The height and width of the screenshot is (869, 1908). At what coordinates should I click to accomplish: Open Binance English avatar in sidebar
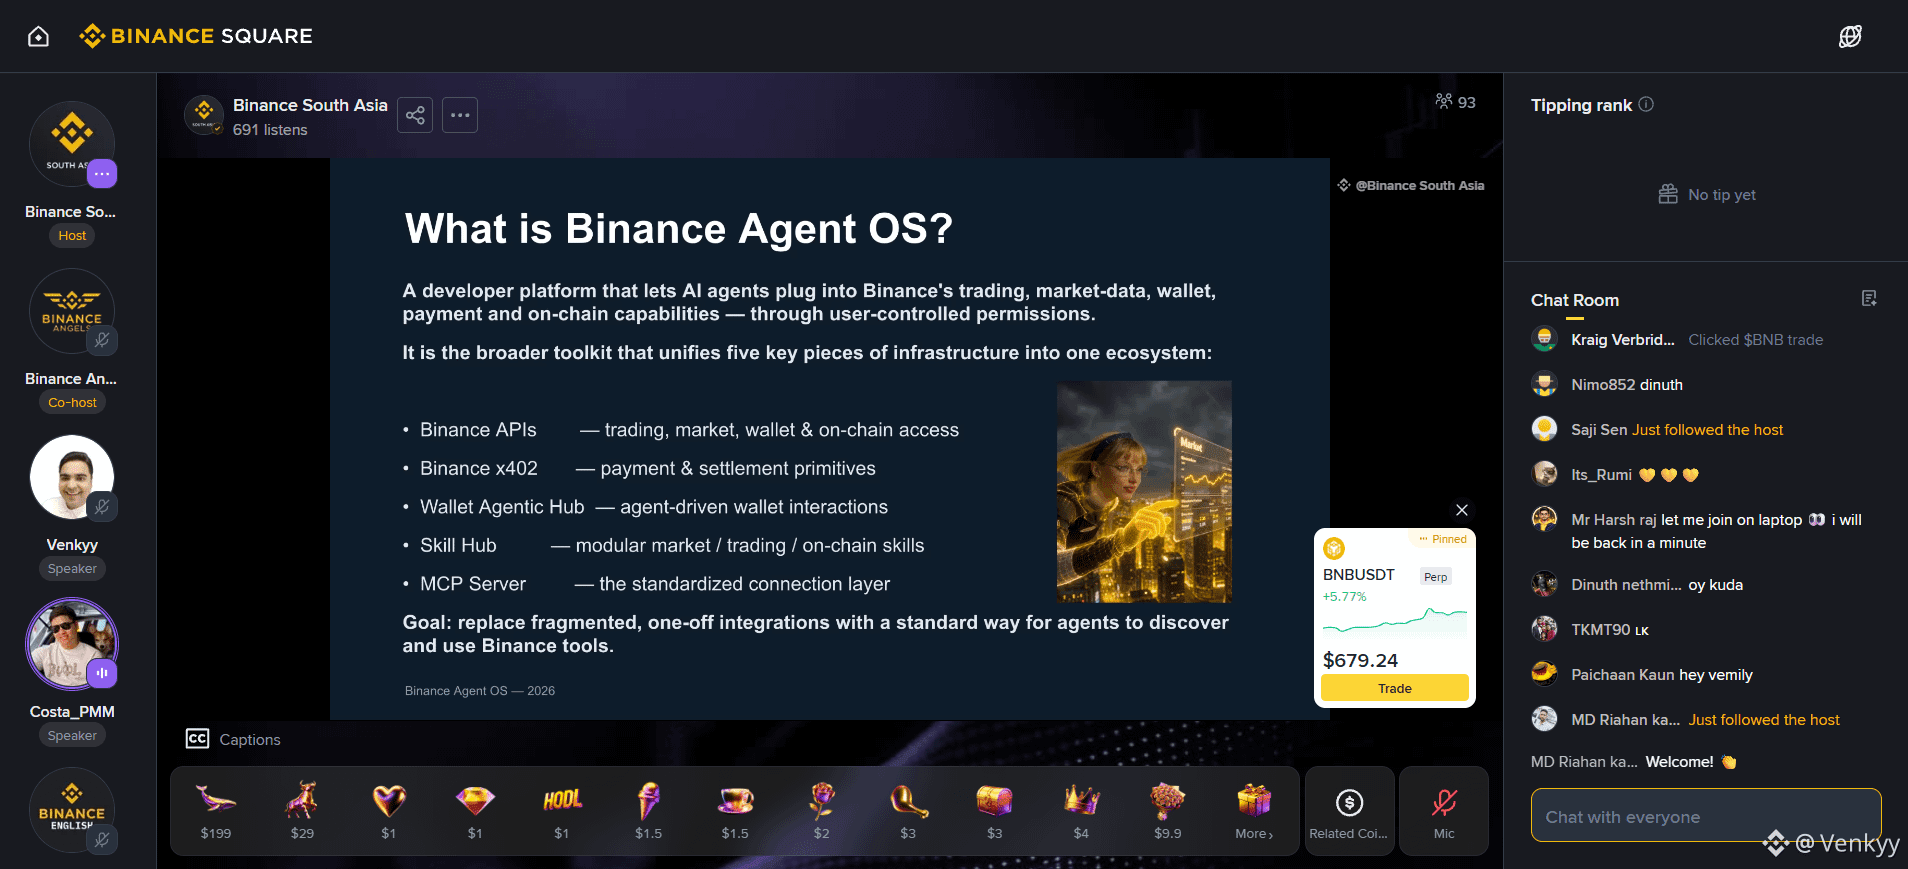click(x=72, y=810)
